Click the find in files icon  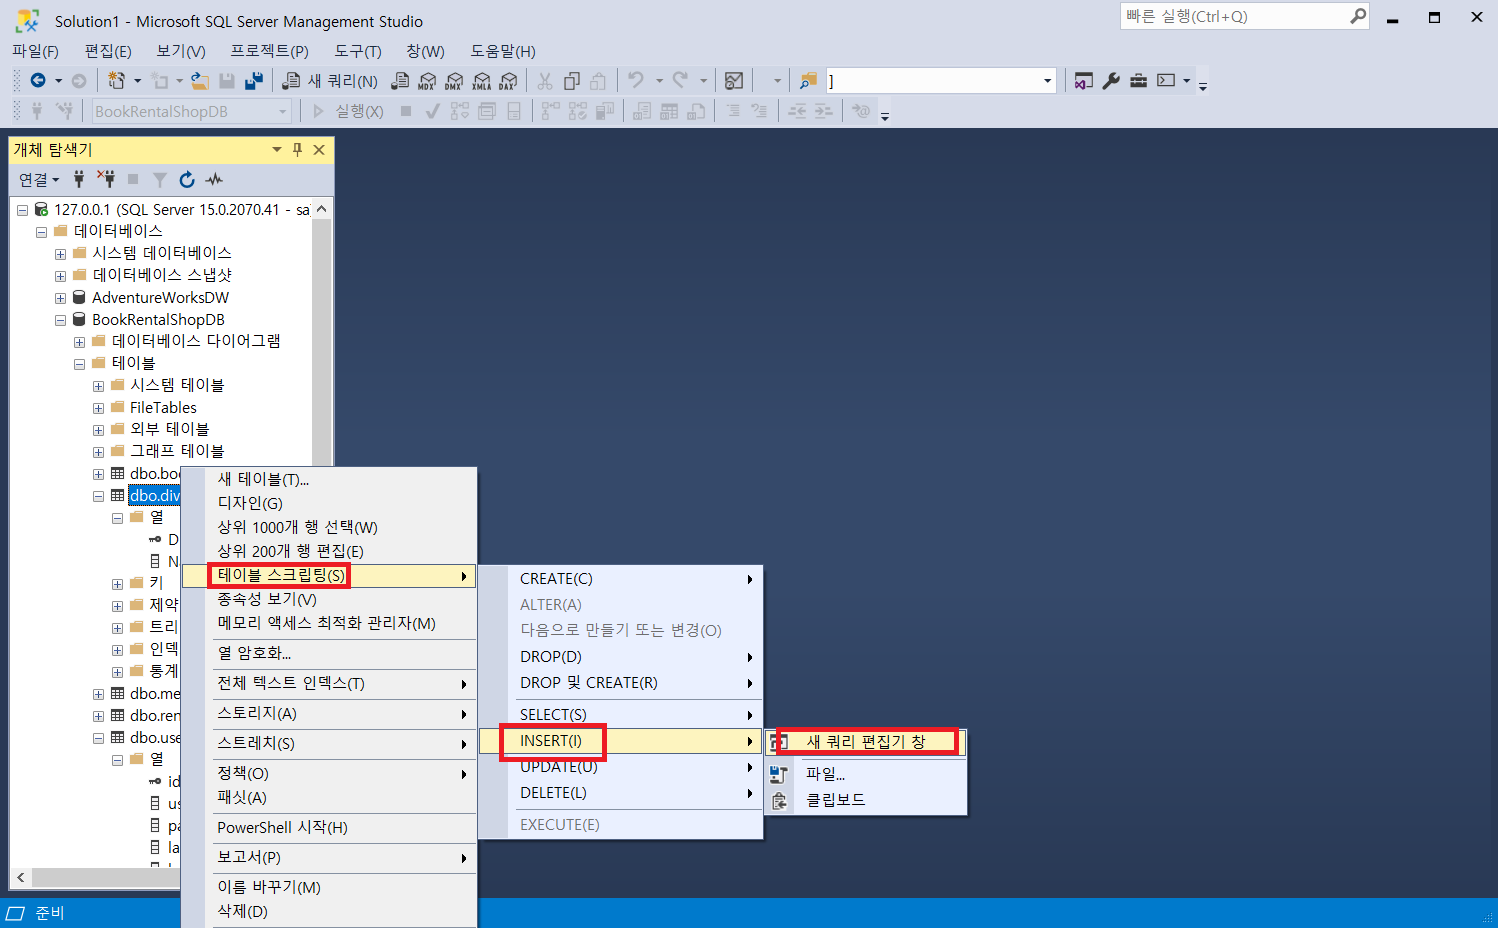(809, 80)
